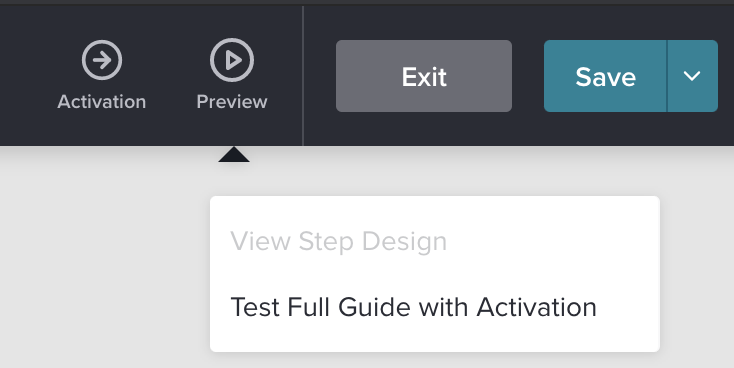The height and width of the screenshot is (368, 734).
Task: Click the play triangle inside the Preview circle
Action: click(233, 60)
